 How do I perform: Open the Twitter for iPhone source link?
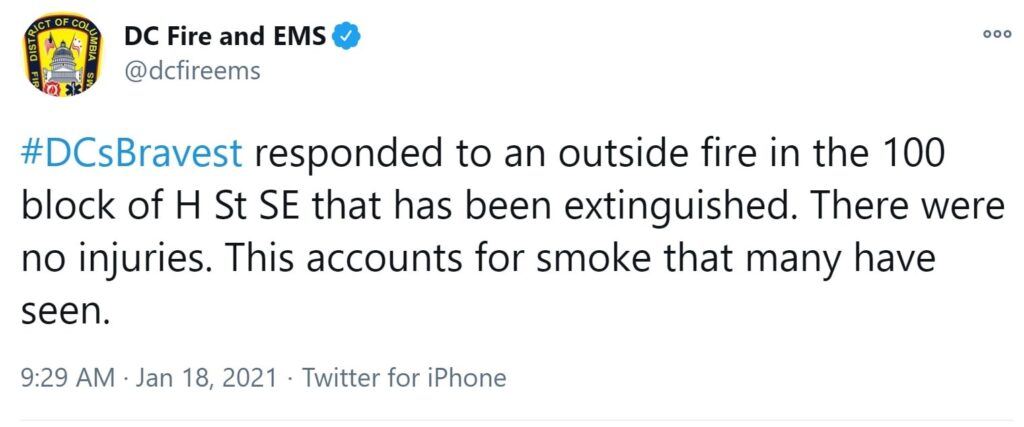[x=404, y=379]
